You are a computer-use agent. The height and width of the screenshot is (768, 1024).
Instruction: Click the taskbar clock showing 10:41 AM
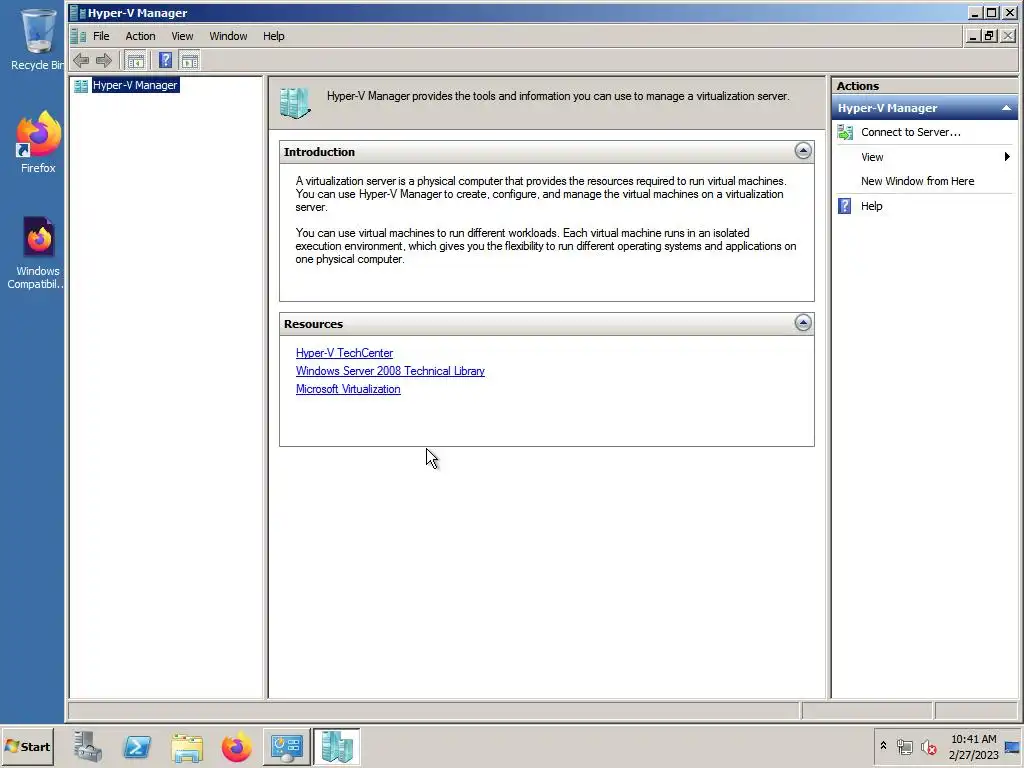pos(973,747)
